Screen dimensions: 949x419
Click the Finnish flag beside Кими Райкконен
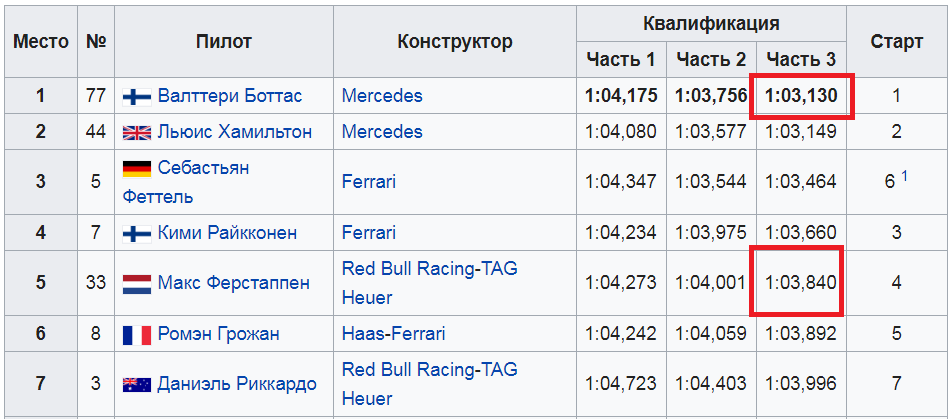[x=137, y=234]
